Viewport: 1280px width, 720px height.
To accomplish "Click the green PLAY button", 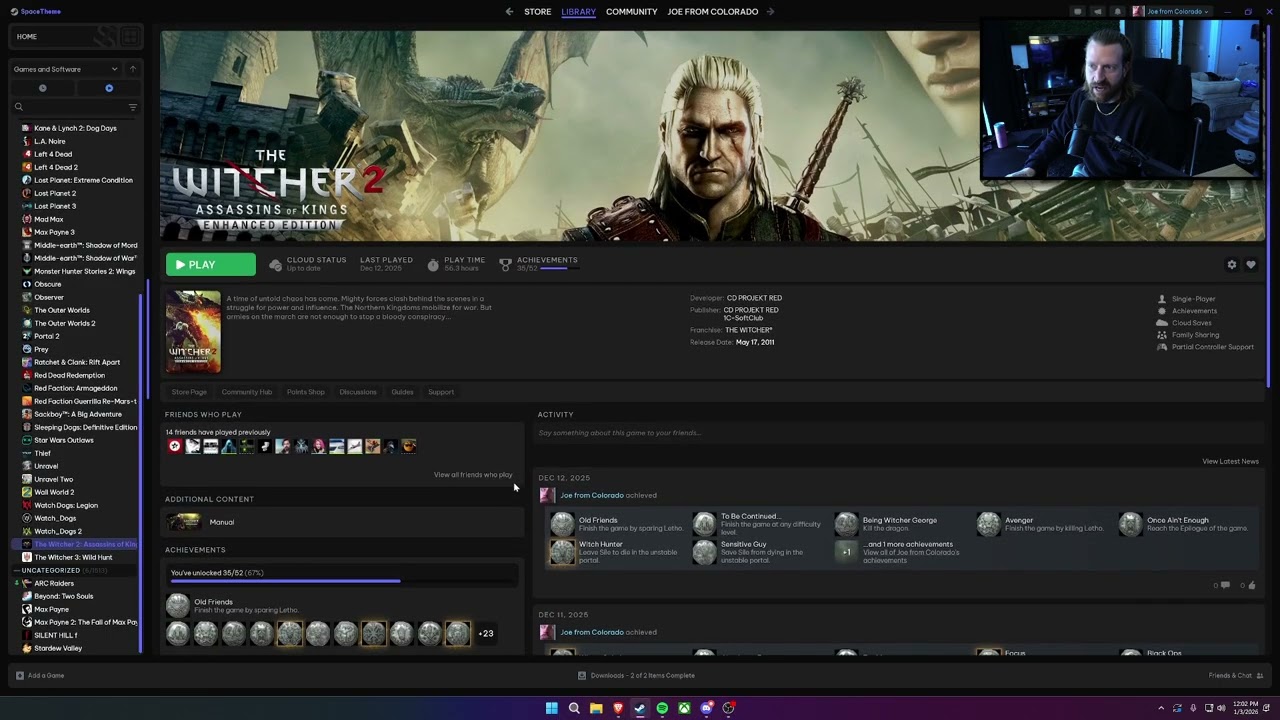I will [211, 265].
